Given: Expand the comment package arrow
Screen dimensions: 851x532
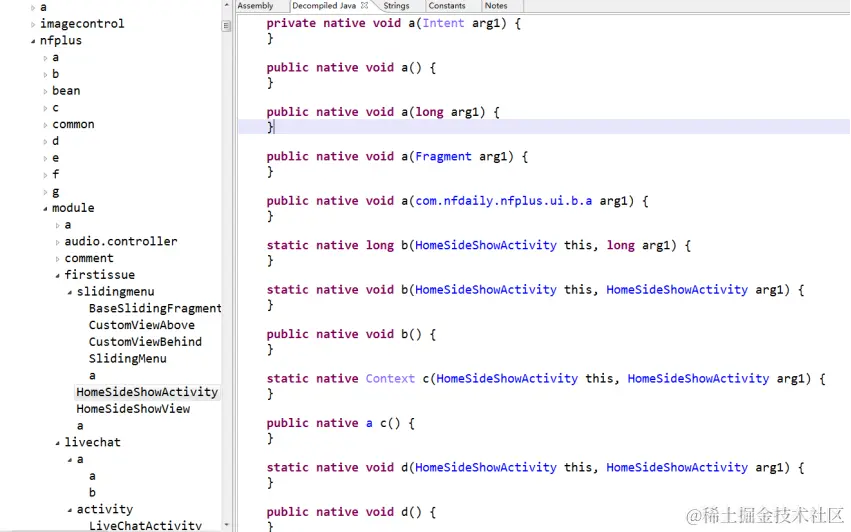Looking at the screenshot, I should point(58,259).
